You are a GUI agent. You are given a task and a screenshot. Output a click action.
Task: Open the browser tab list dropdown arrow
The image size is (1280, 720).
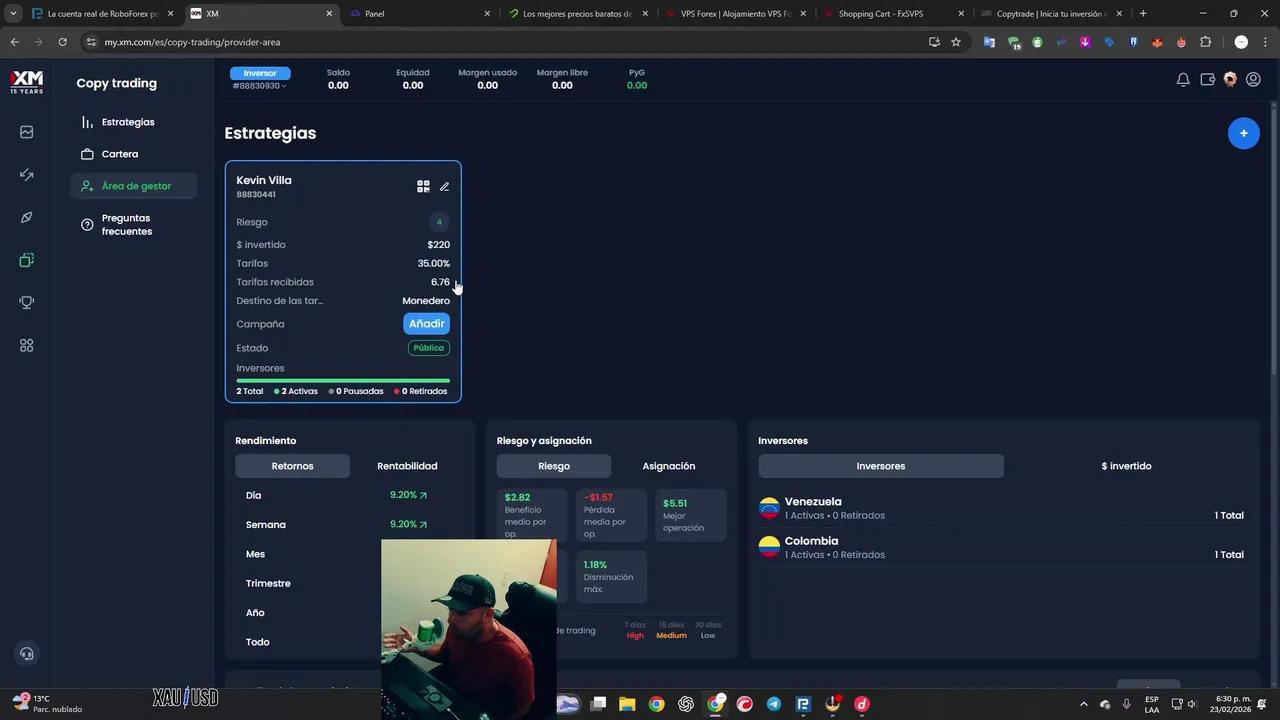coord(13,14)
